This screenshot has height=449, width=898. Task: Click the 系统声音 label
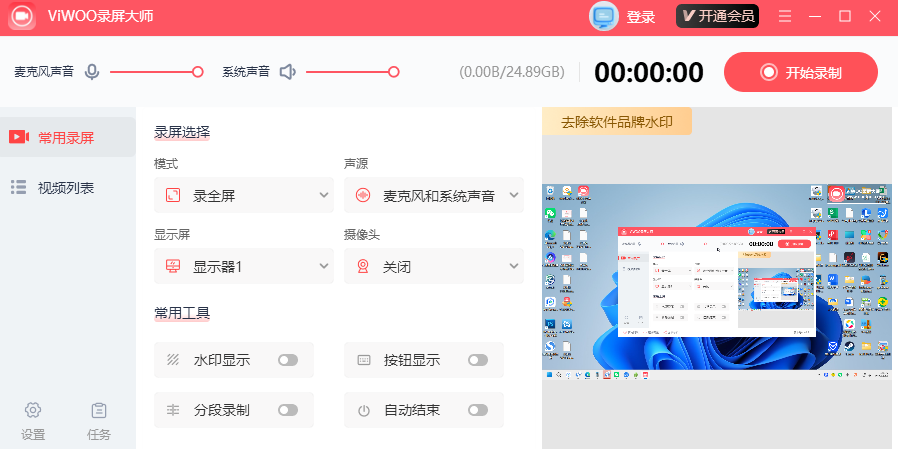[x=246, y=72]
